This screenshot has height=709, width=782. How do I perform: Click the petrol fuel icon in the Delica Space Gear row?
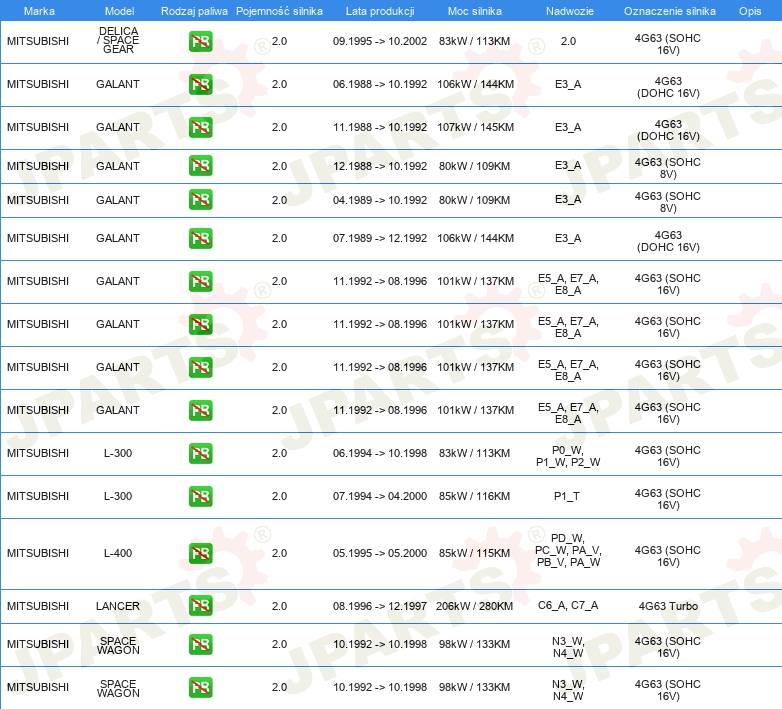[200, 42]
